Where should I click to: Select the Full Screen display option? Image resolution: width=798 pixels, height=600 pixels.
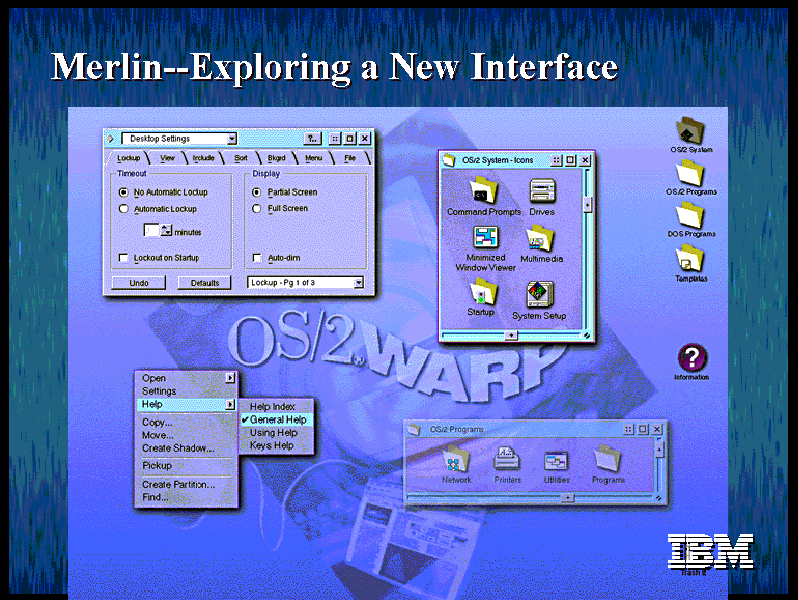tap(258, 209)
